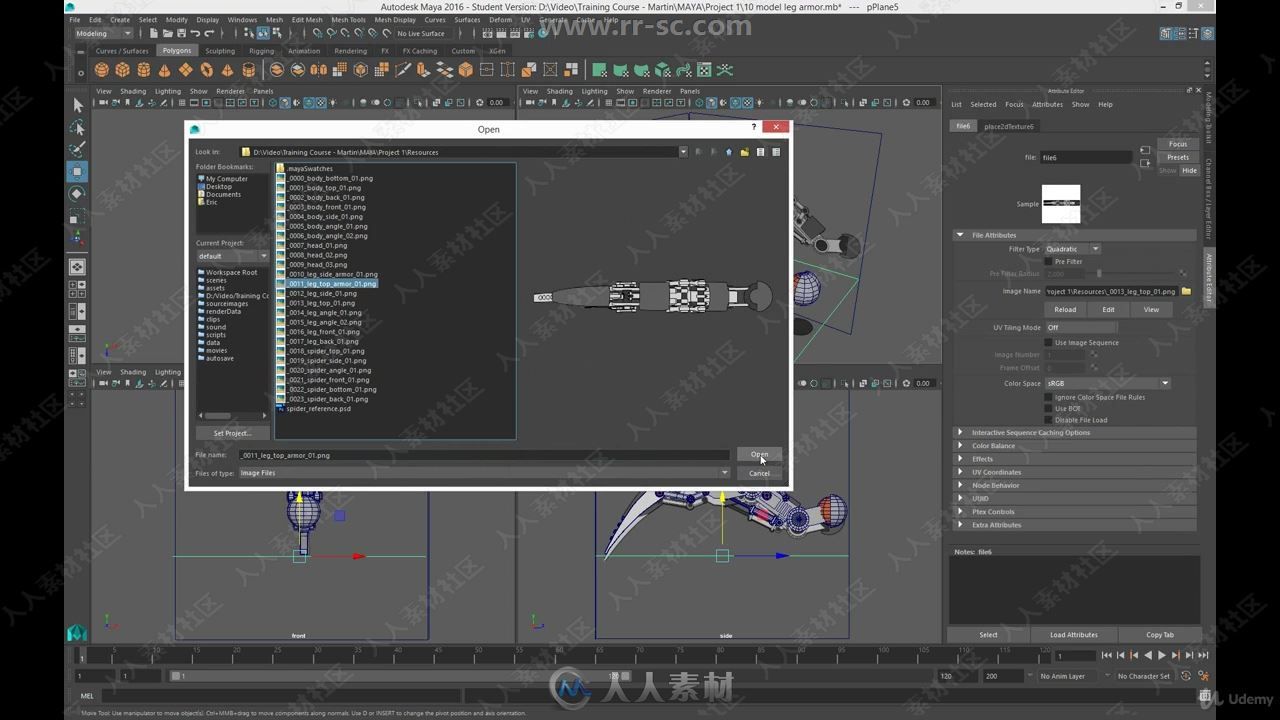Open the Modeling menu set dropdown

coord(103,33)
